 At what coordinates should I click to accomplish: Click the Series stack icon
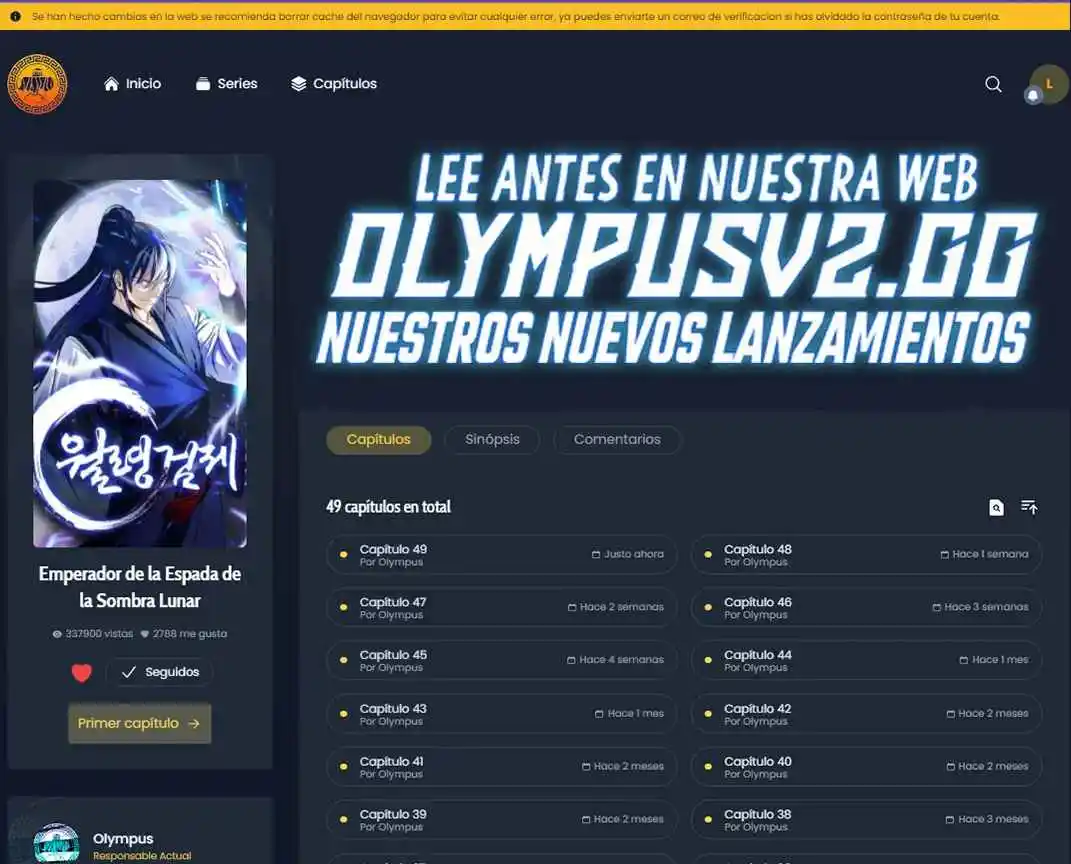[203, 83]
